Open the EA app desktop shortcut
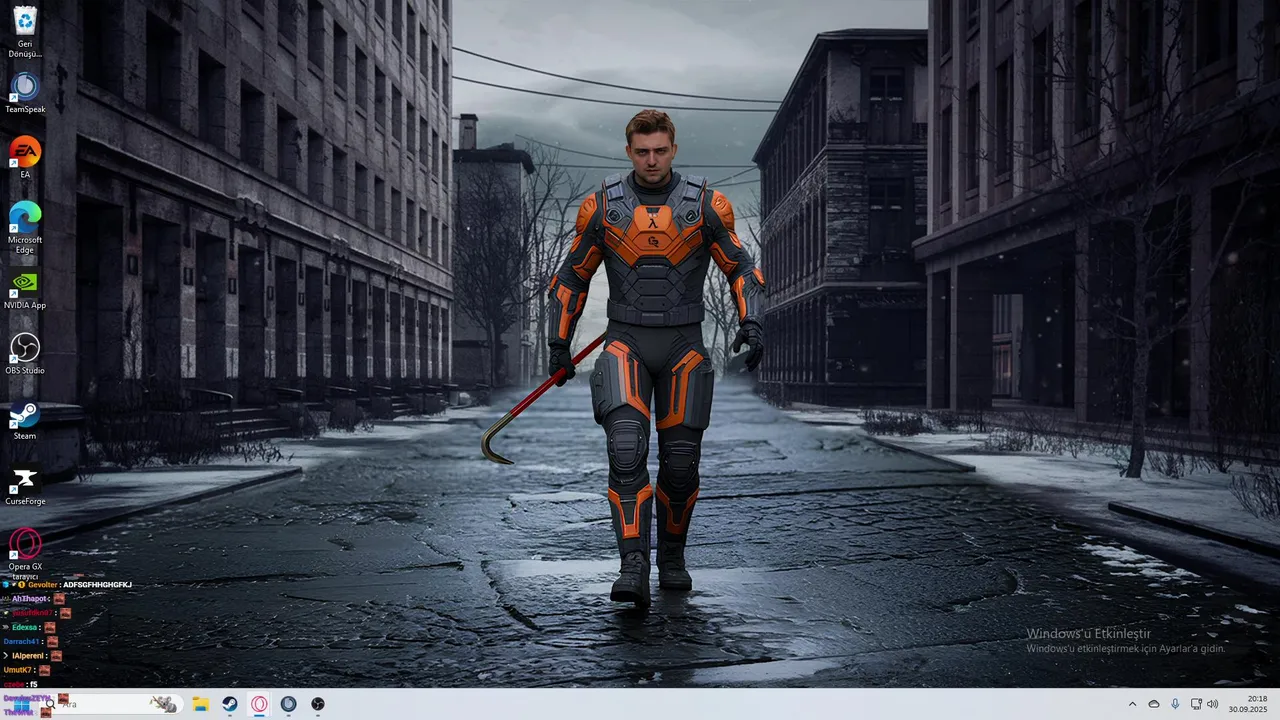 coord(25,158)
